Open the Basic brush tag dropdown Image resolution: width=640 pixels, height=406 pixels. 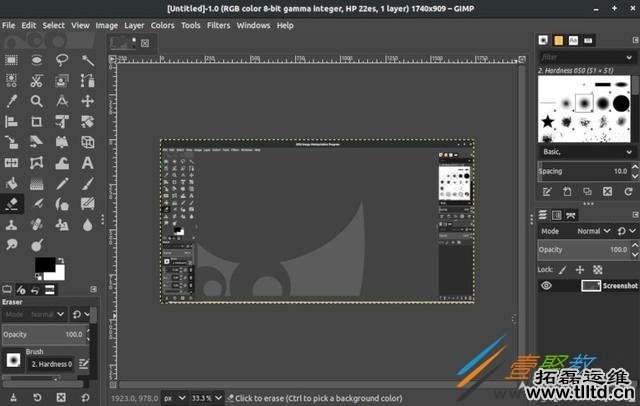point(587,152)
